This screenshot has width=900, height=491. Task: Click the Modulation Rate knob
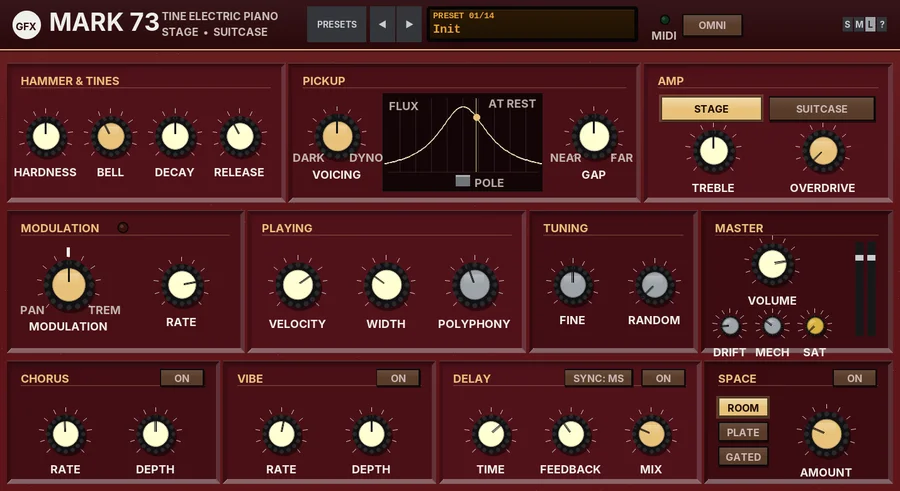(182, 285)
